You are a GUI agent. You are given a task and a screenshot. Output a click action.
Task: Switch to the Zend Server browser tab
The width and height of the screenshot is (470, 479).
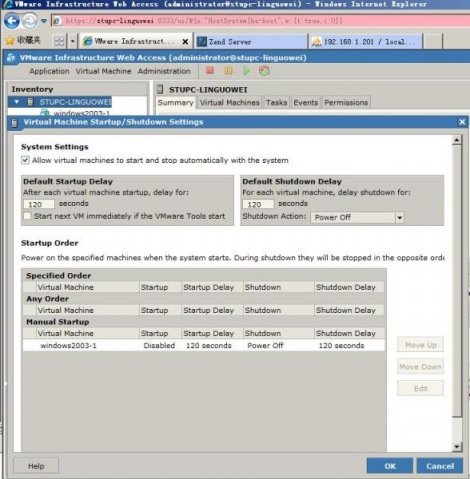251,41
